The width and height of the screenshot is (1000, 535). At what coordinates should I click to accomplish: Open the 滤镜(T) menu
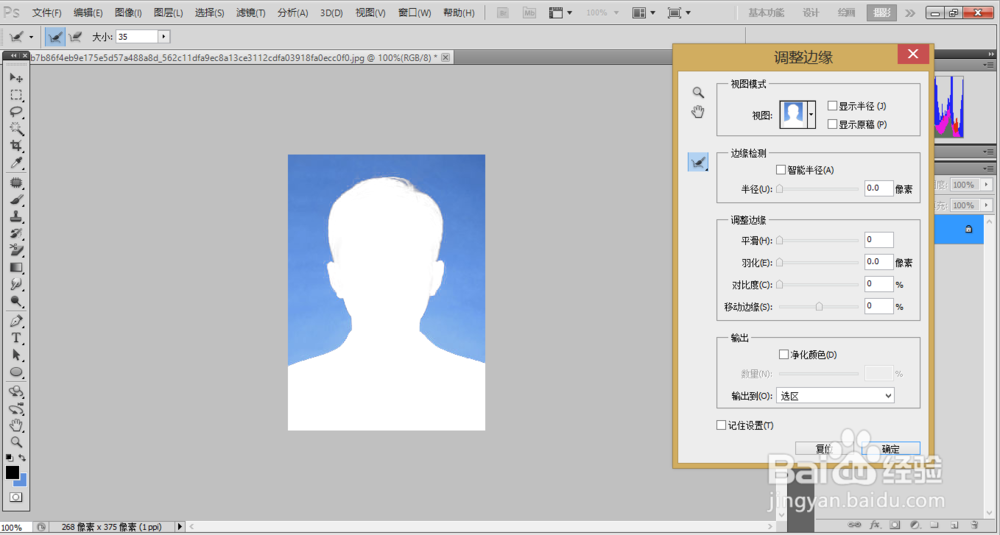point(251,13)
